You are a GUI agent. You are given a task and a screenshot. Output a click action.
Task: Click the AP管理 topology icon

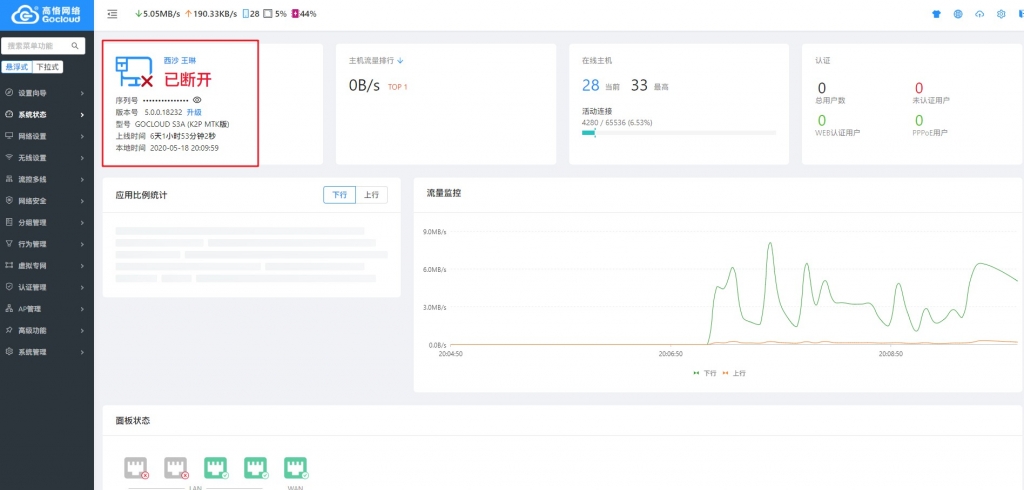click(8, 308)
